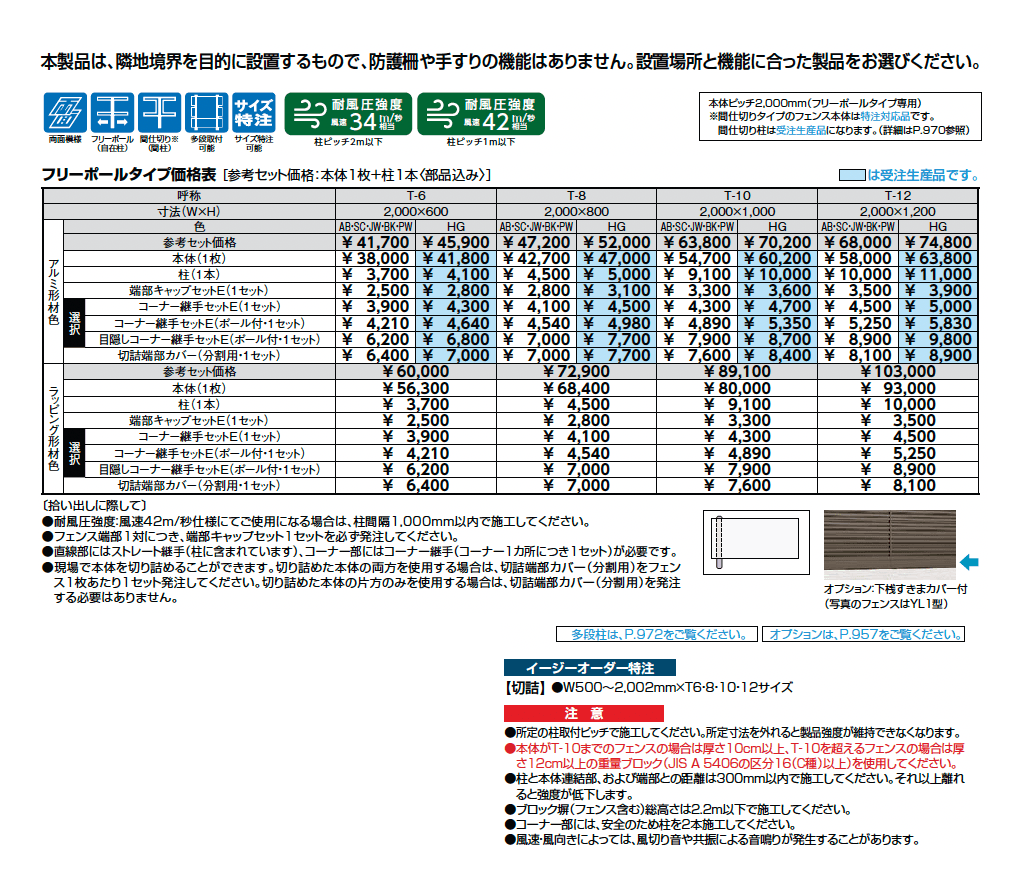Screen dimensions: 1026x870
Task: Click price ¥60,000 in the wrapping section
Action: coord(416,372)
